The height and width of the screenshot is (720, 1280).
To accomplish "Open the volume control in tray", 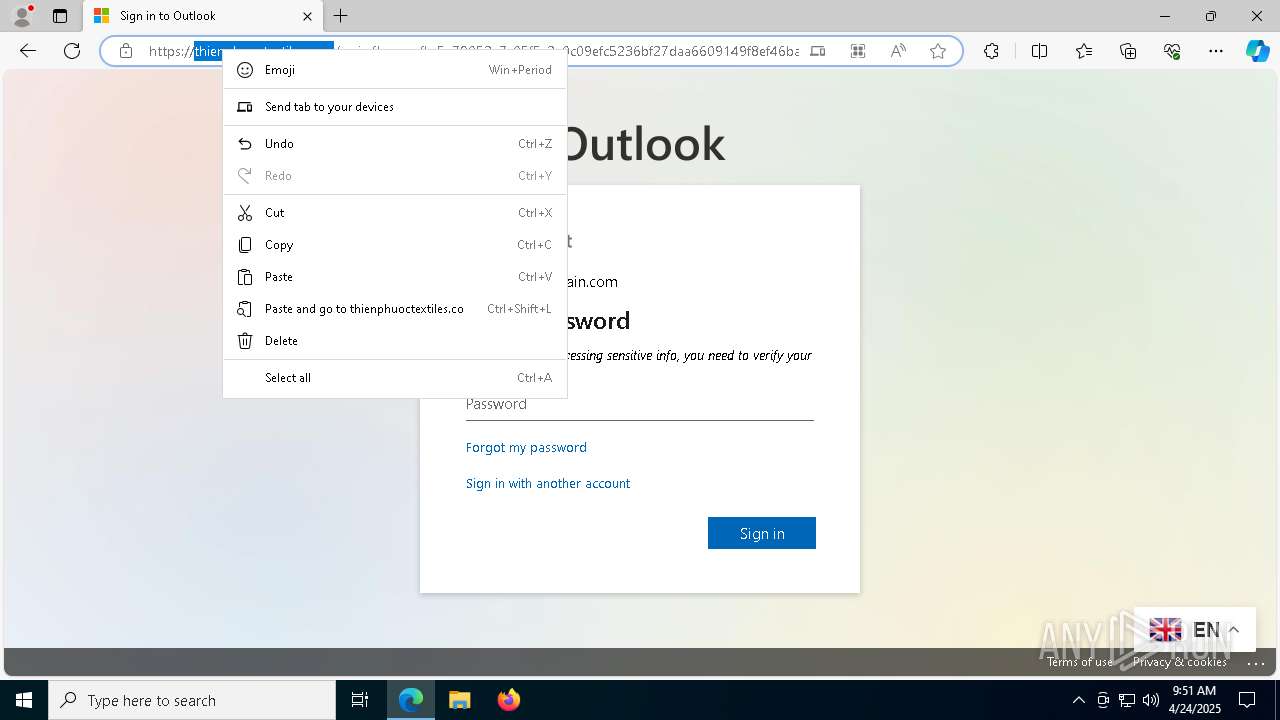I will (1151, 700).
